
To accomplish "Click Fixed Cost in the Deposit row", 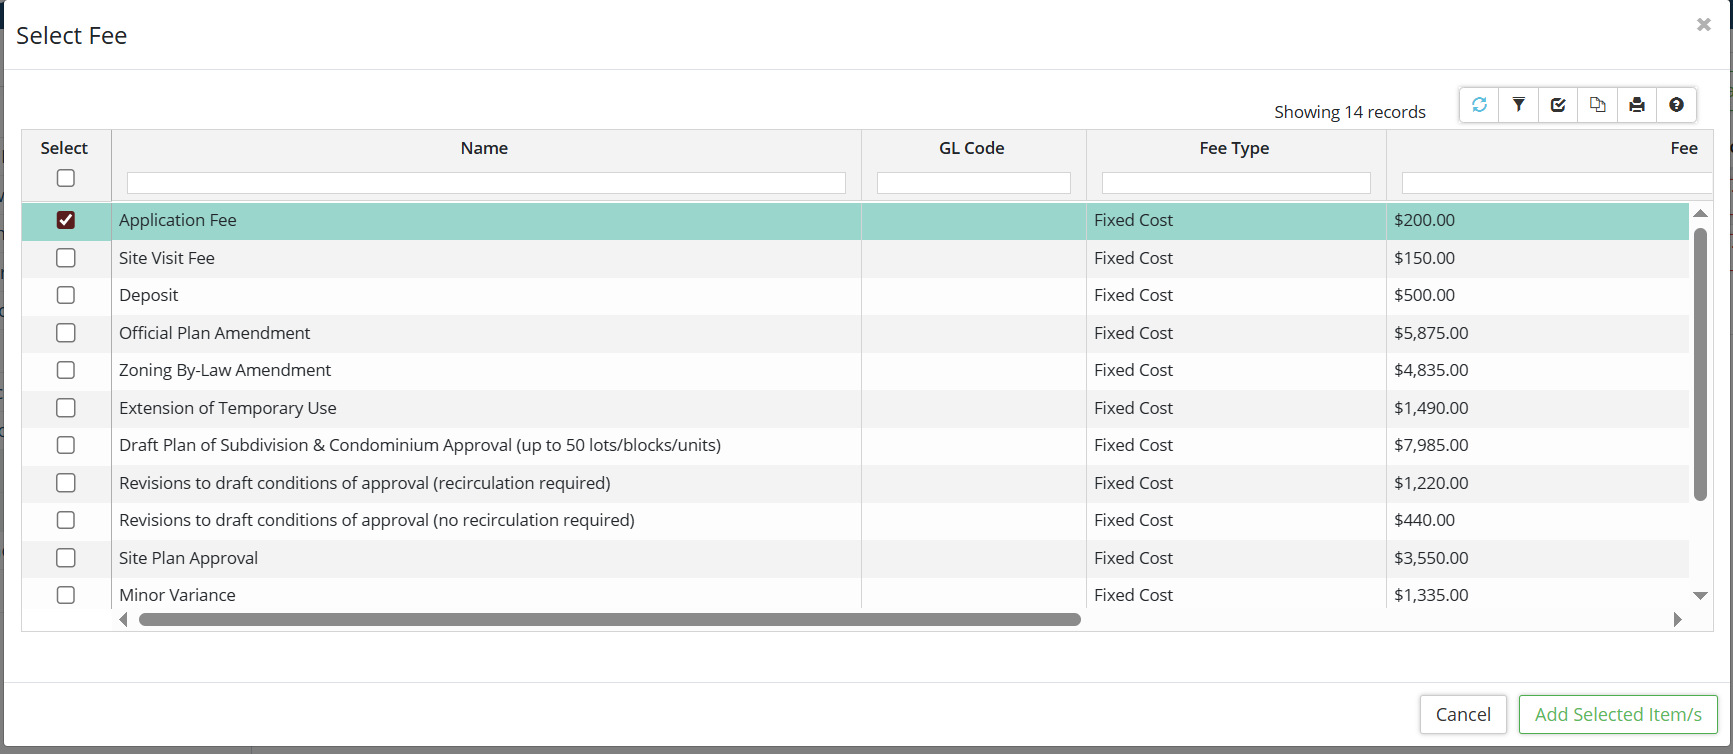I will (x=1134, y=295).
